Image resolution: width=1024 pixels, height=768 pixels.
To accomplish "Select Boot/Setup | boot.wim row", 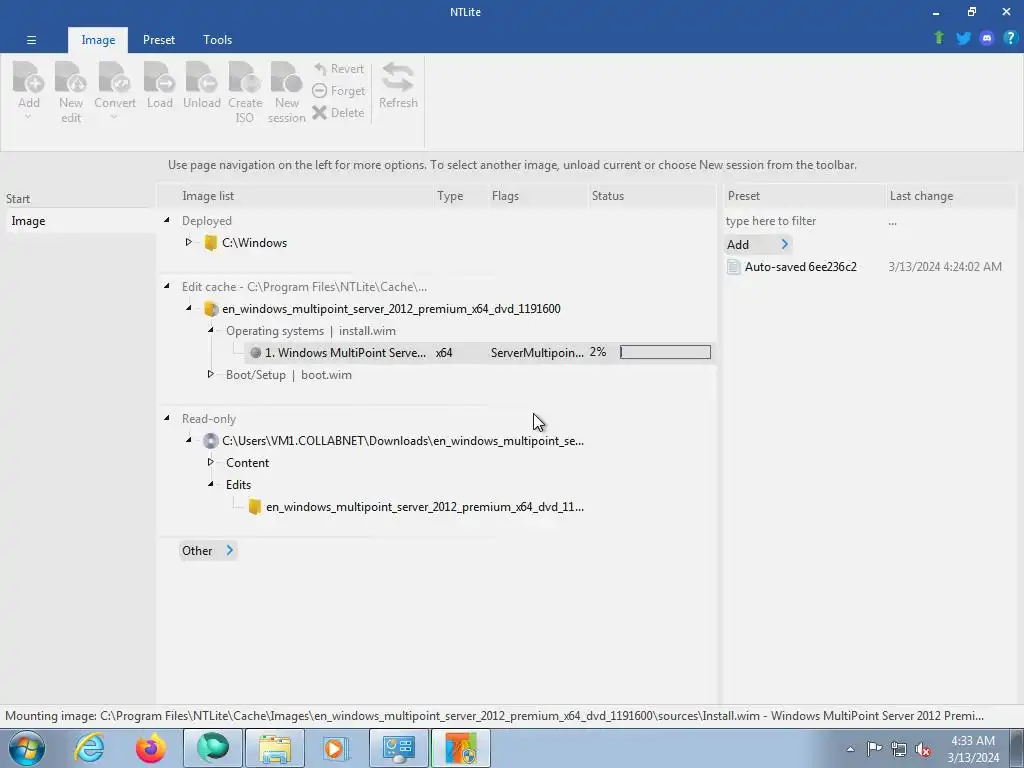I will 289,375.
